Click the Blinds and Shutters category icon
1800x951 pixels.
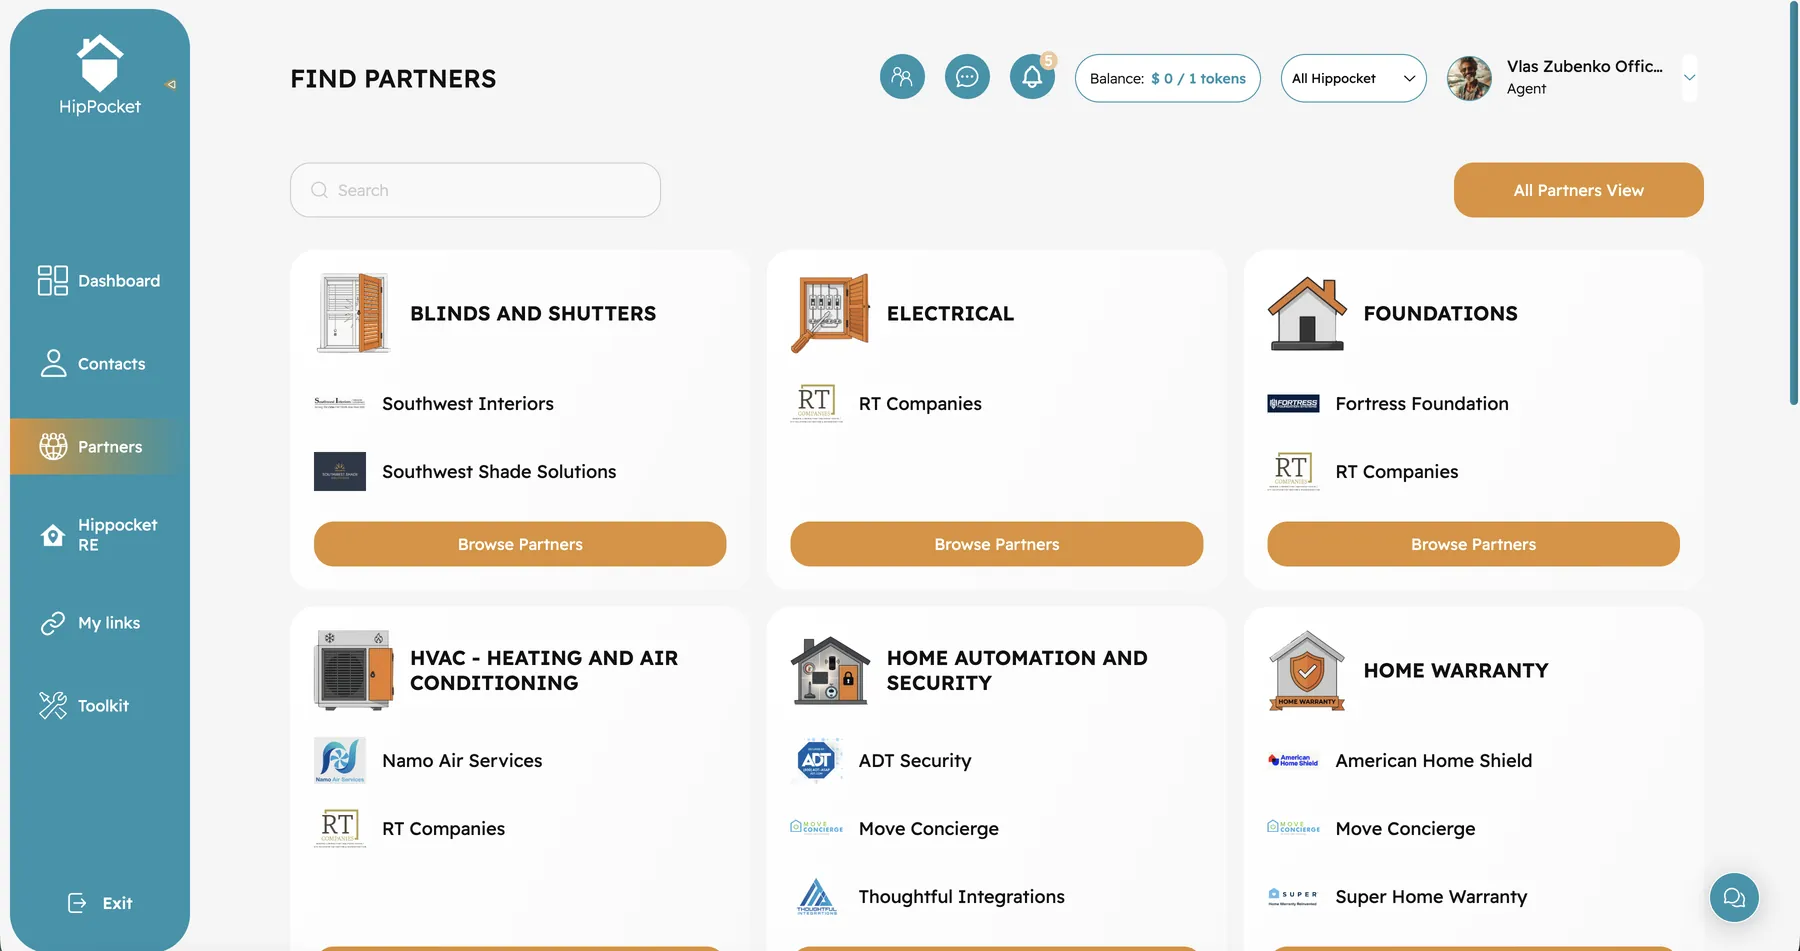(x=353, y=313)
